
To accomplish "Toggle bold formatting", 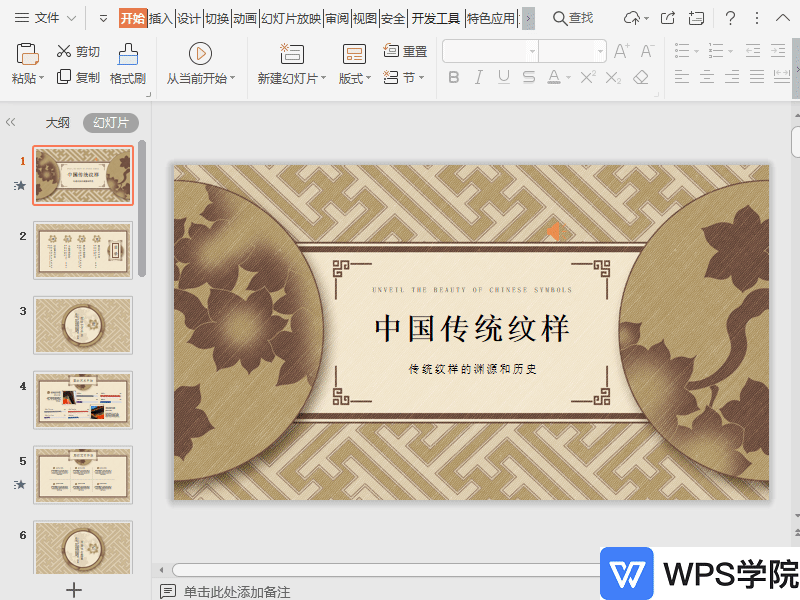I will point(454,77).
